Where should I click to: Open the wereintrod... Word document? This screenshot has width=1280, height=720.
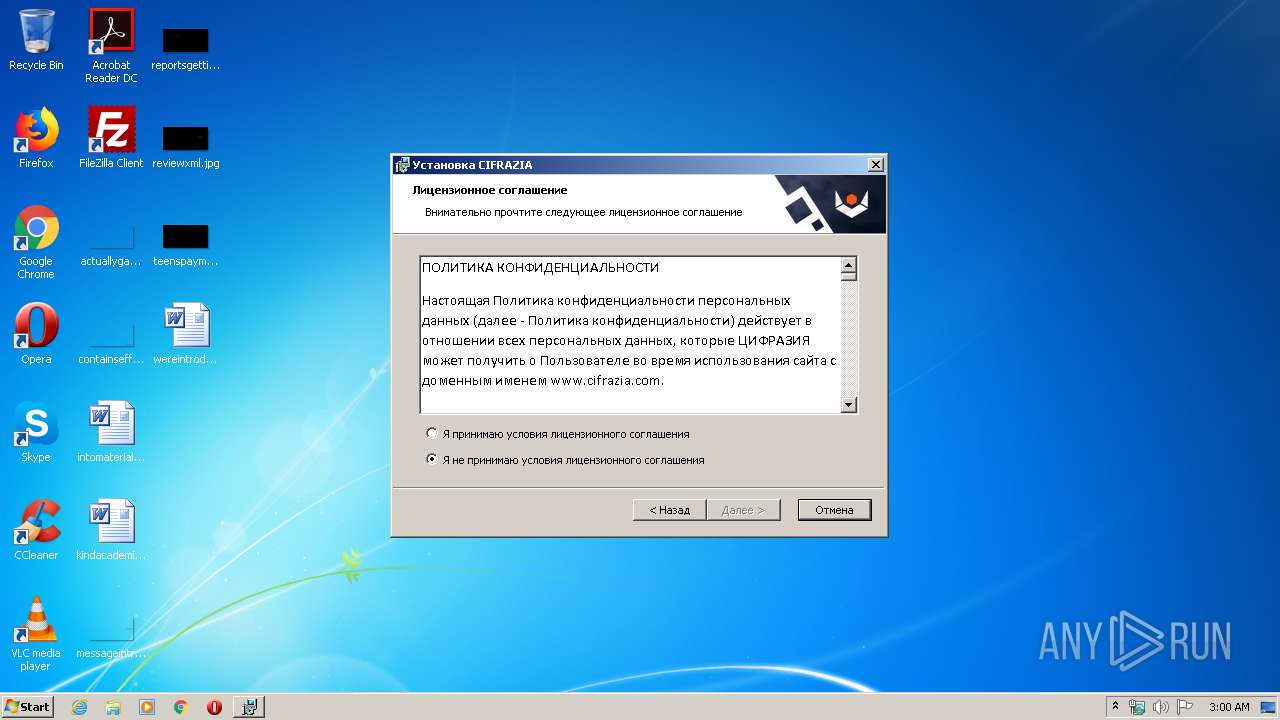185,334
